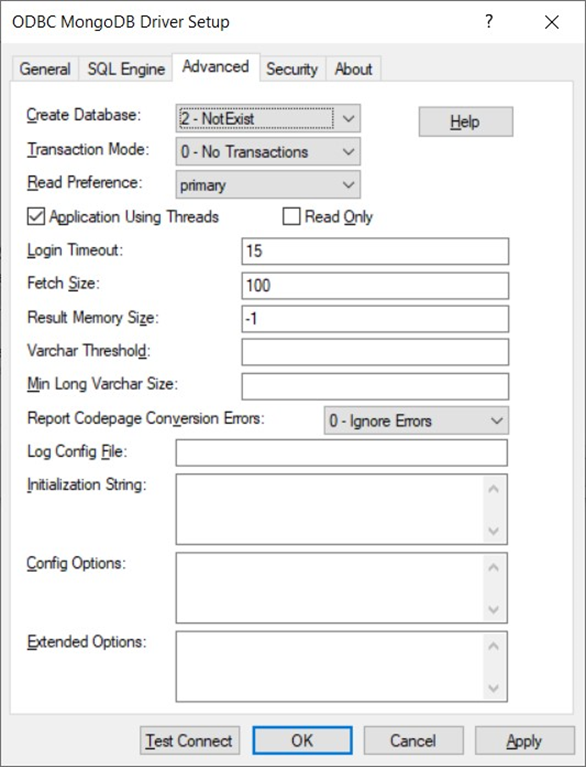Click down arrow in Config Options box
The image size is (586, 767).
point(494,609)
